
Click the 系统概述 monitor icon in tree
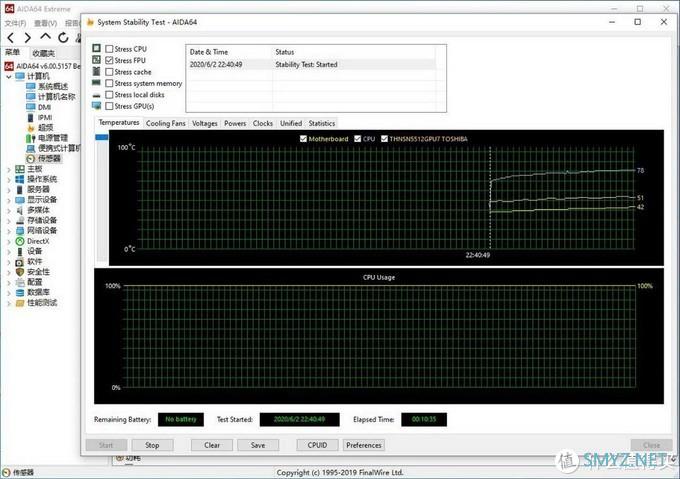[30, 86]
